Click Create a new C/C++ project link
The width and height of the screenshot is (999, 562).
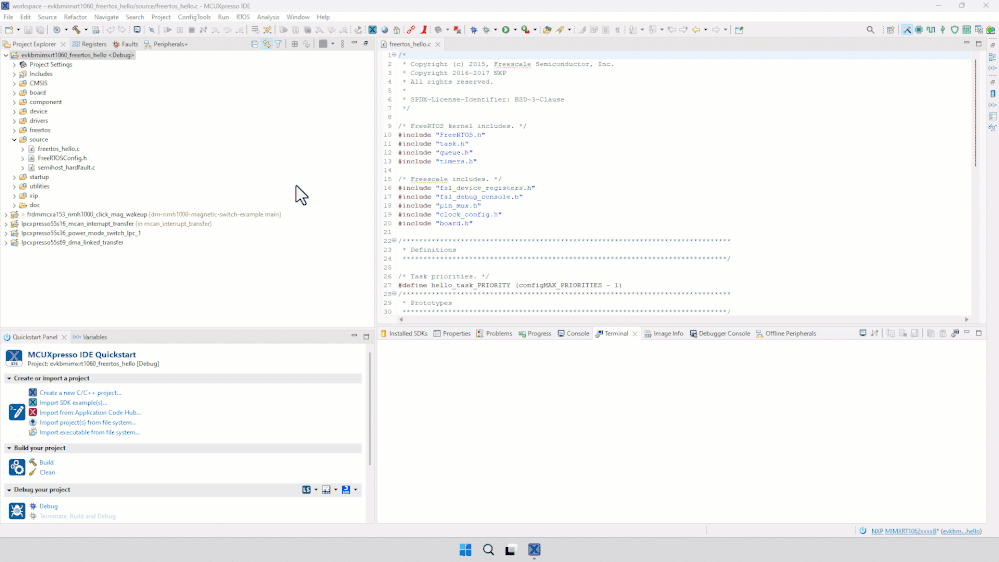click(80, 393)
